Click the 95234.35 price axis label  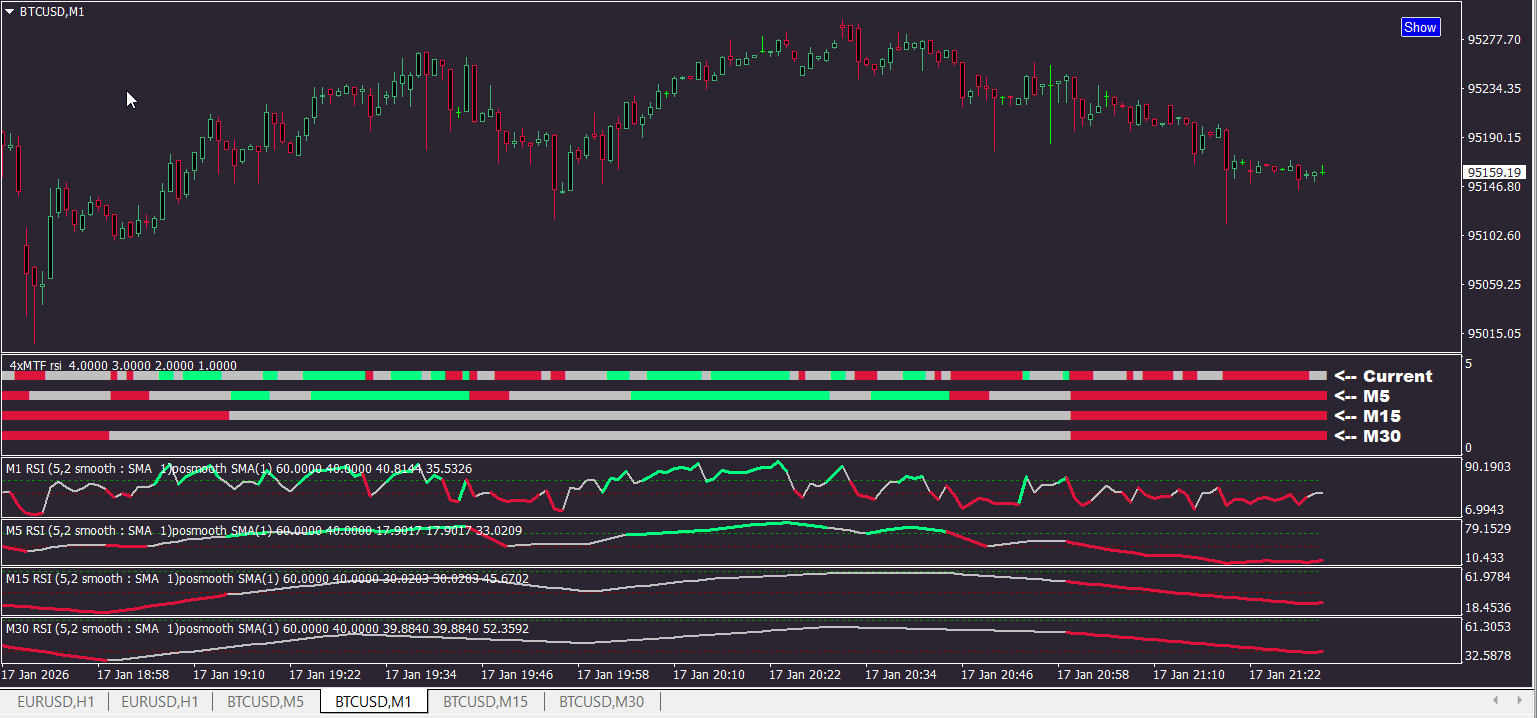pos(1494,89)
